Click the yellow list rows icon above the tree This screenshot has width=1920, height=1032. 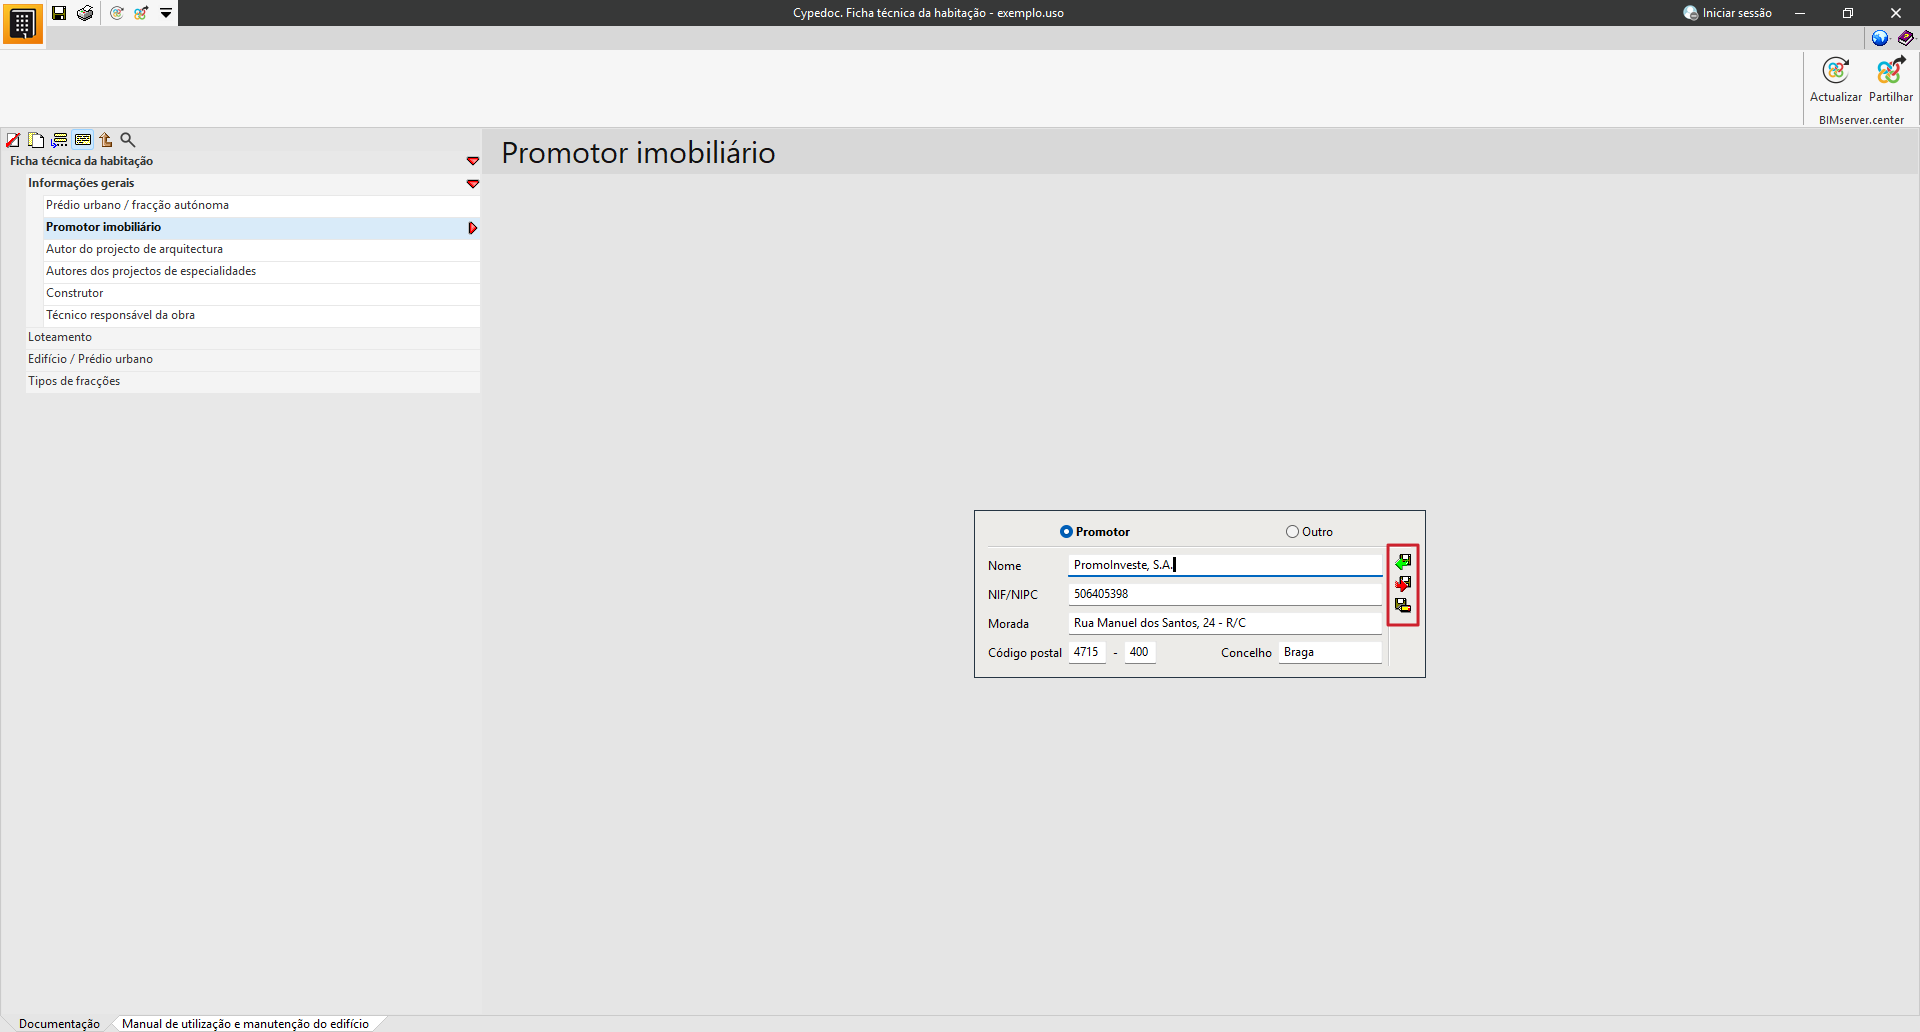pyautogui.click(x=60, y=140)
